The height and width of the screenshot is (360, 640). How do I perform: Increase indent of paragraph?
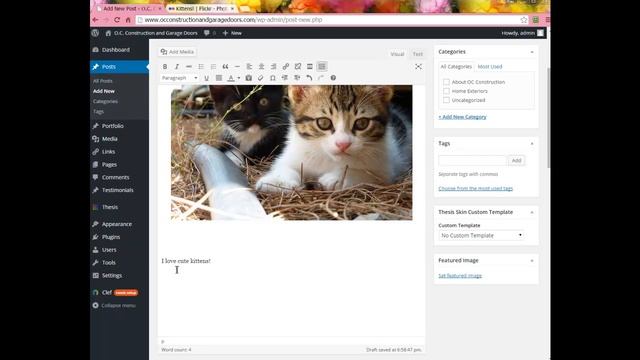click(297, 78)
